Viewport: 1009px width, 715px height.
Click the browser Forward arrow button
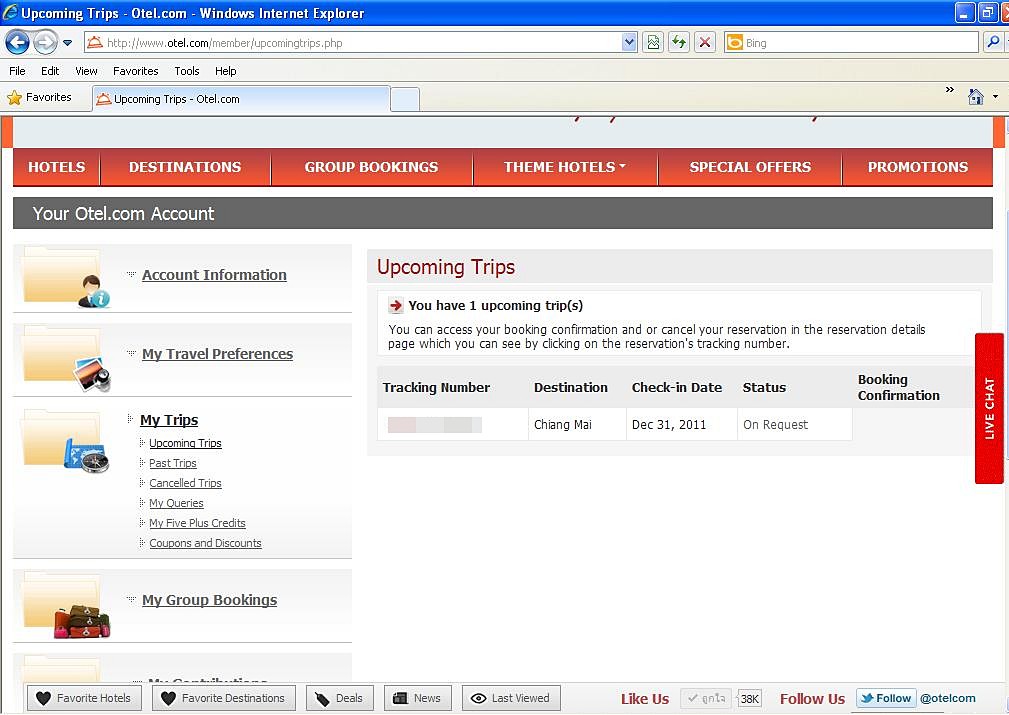[x=45, y=43]
